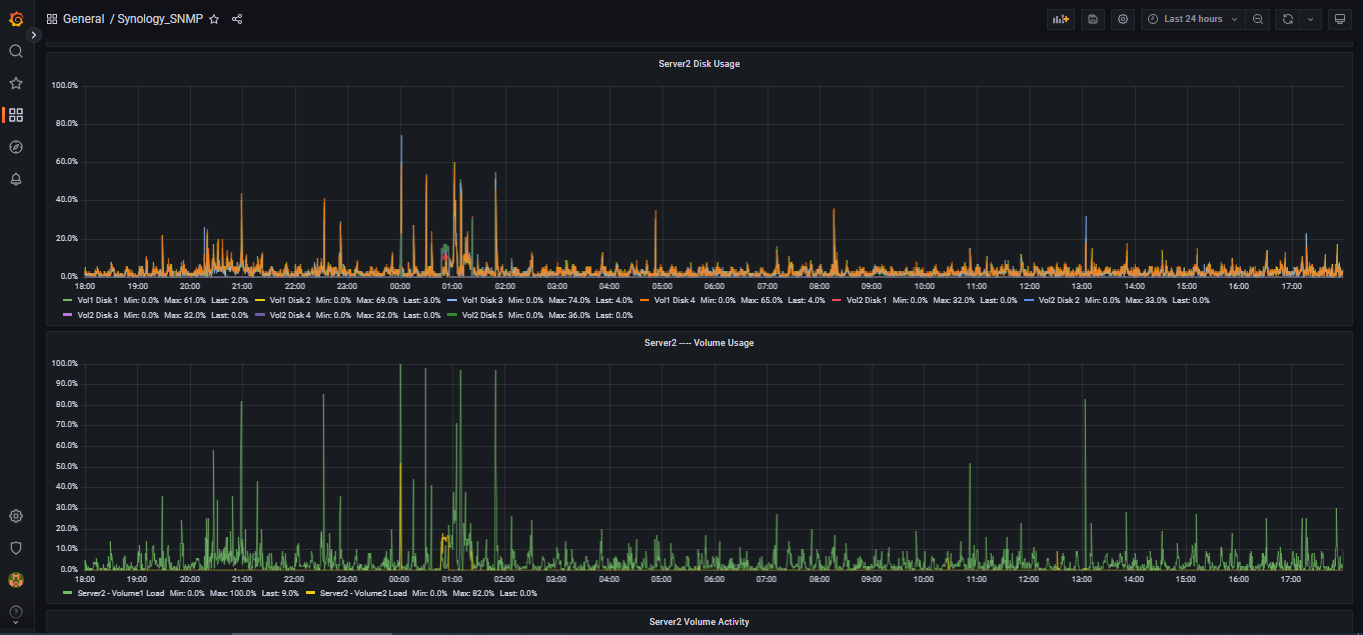Click the General folder breadcrumb link
1363x635 pixels.
pos(83,19)
